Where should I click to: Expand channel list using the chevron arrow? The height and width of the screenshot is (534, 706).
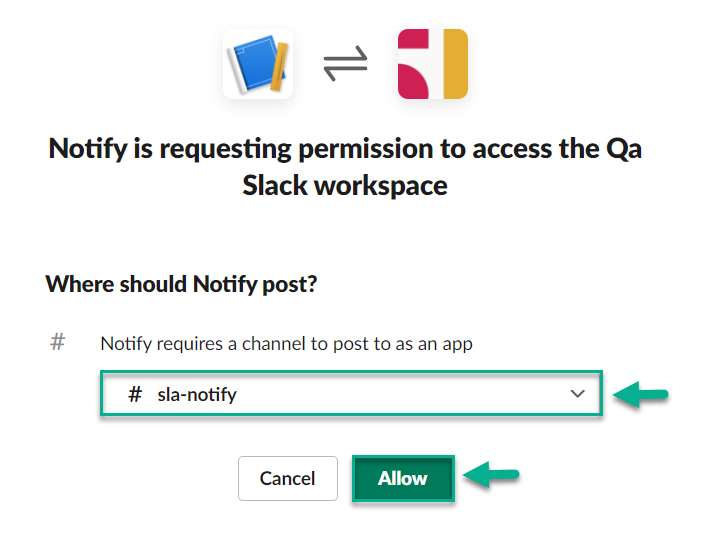click(577, 394)
